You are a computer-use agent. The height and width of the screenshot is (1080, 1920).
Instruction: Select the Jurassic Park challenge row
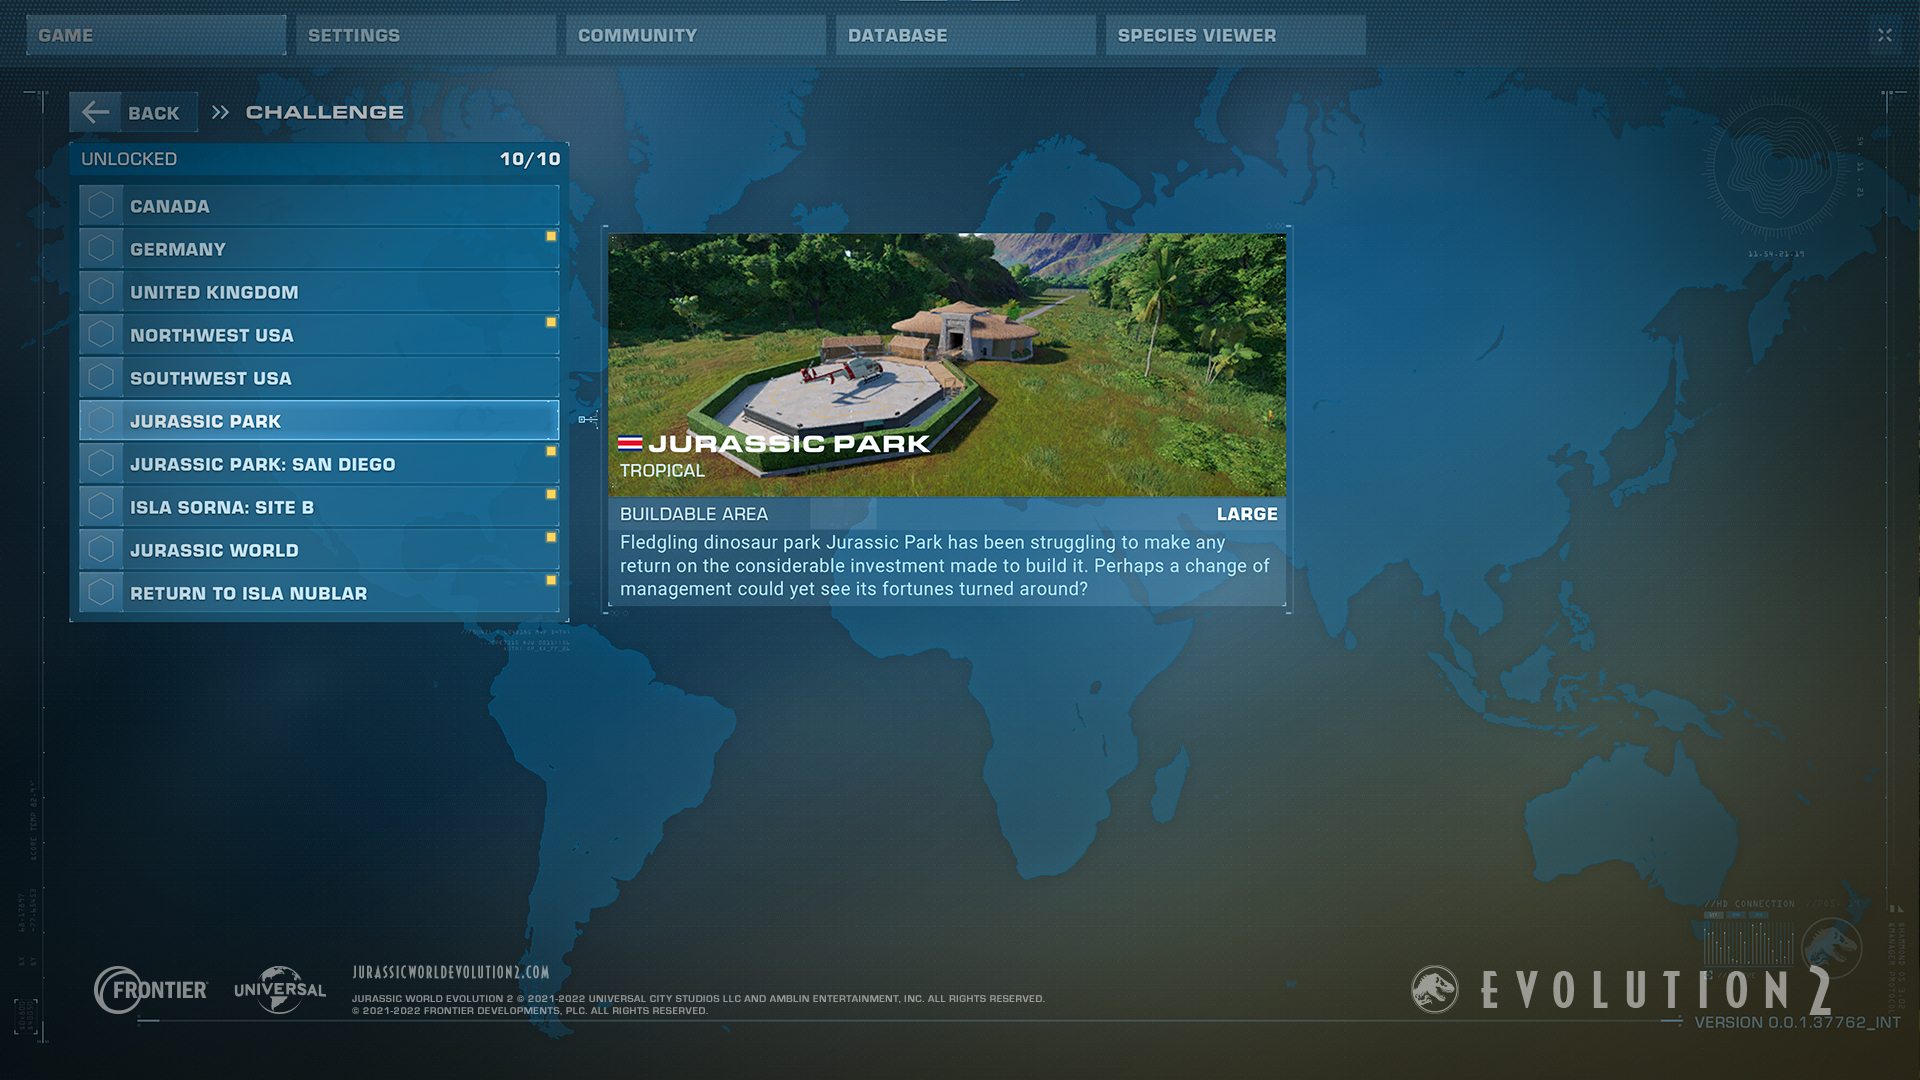(x=319, y=421)
